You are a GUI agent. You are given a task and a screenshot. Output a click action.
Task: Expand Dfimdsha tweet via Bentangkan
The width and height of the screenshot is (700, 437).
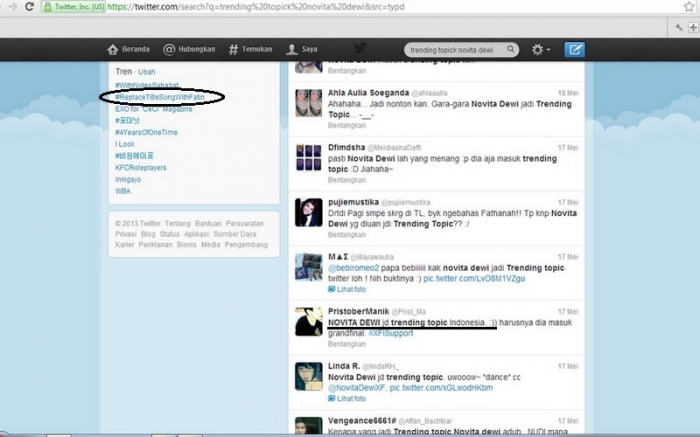coord(347,180)
